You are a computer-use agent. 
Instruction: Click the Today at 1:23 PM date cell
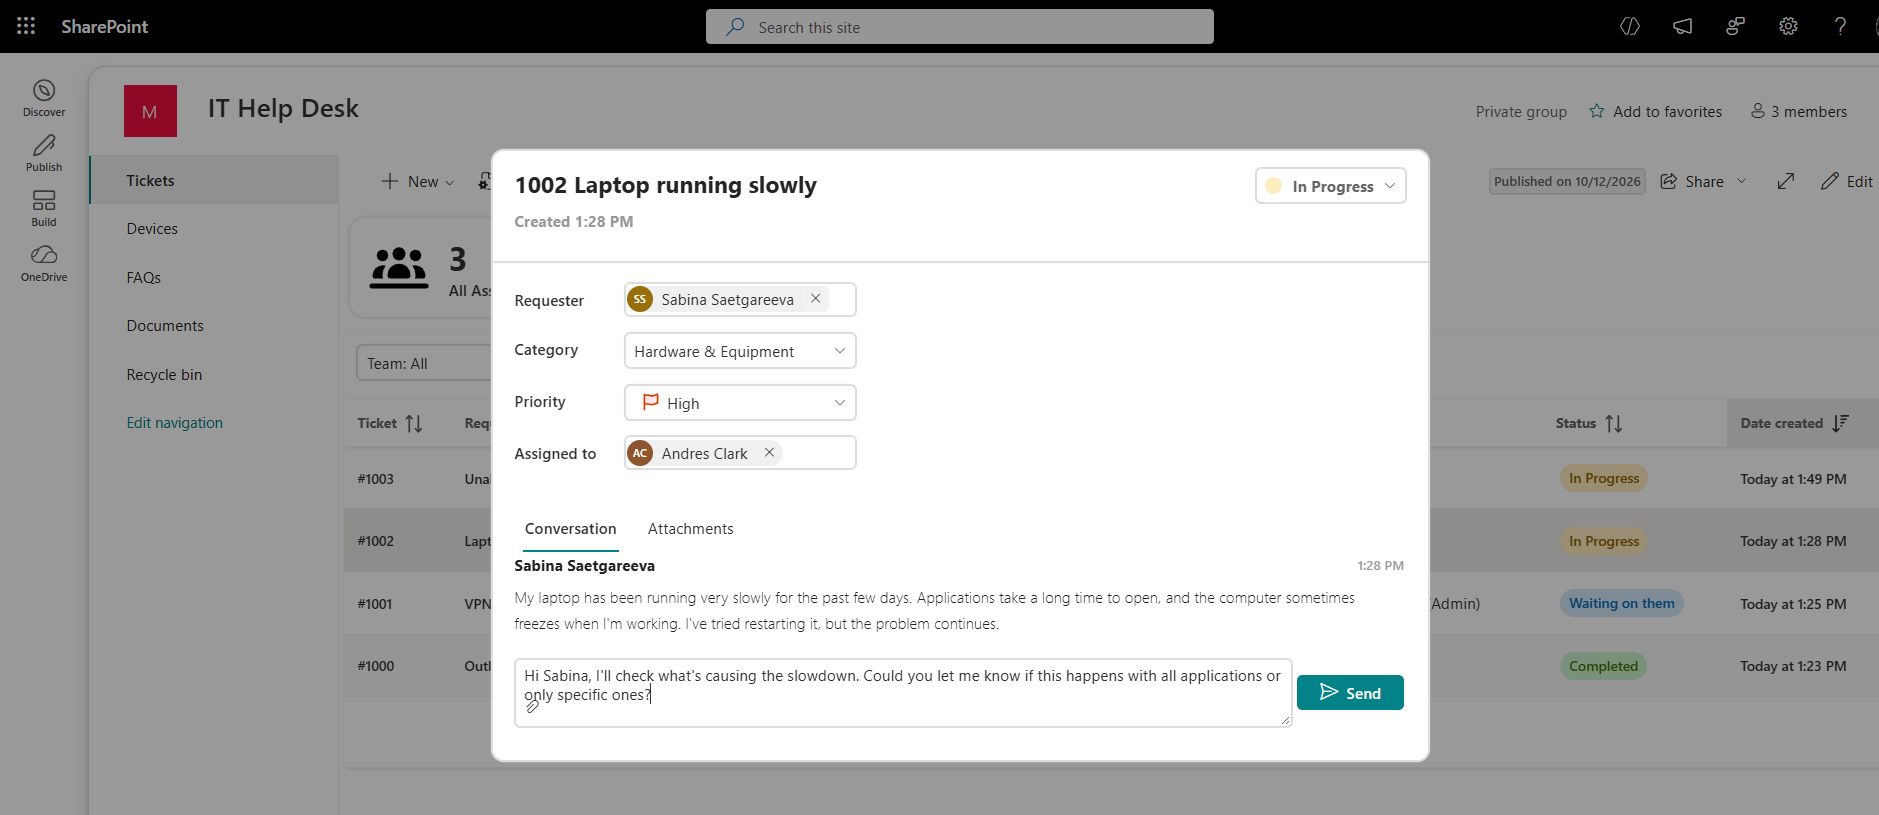[x=1793, y=666]
